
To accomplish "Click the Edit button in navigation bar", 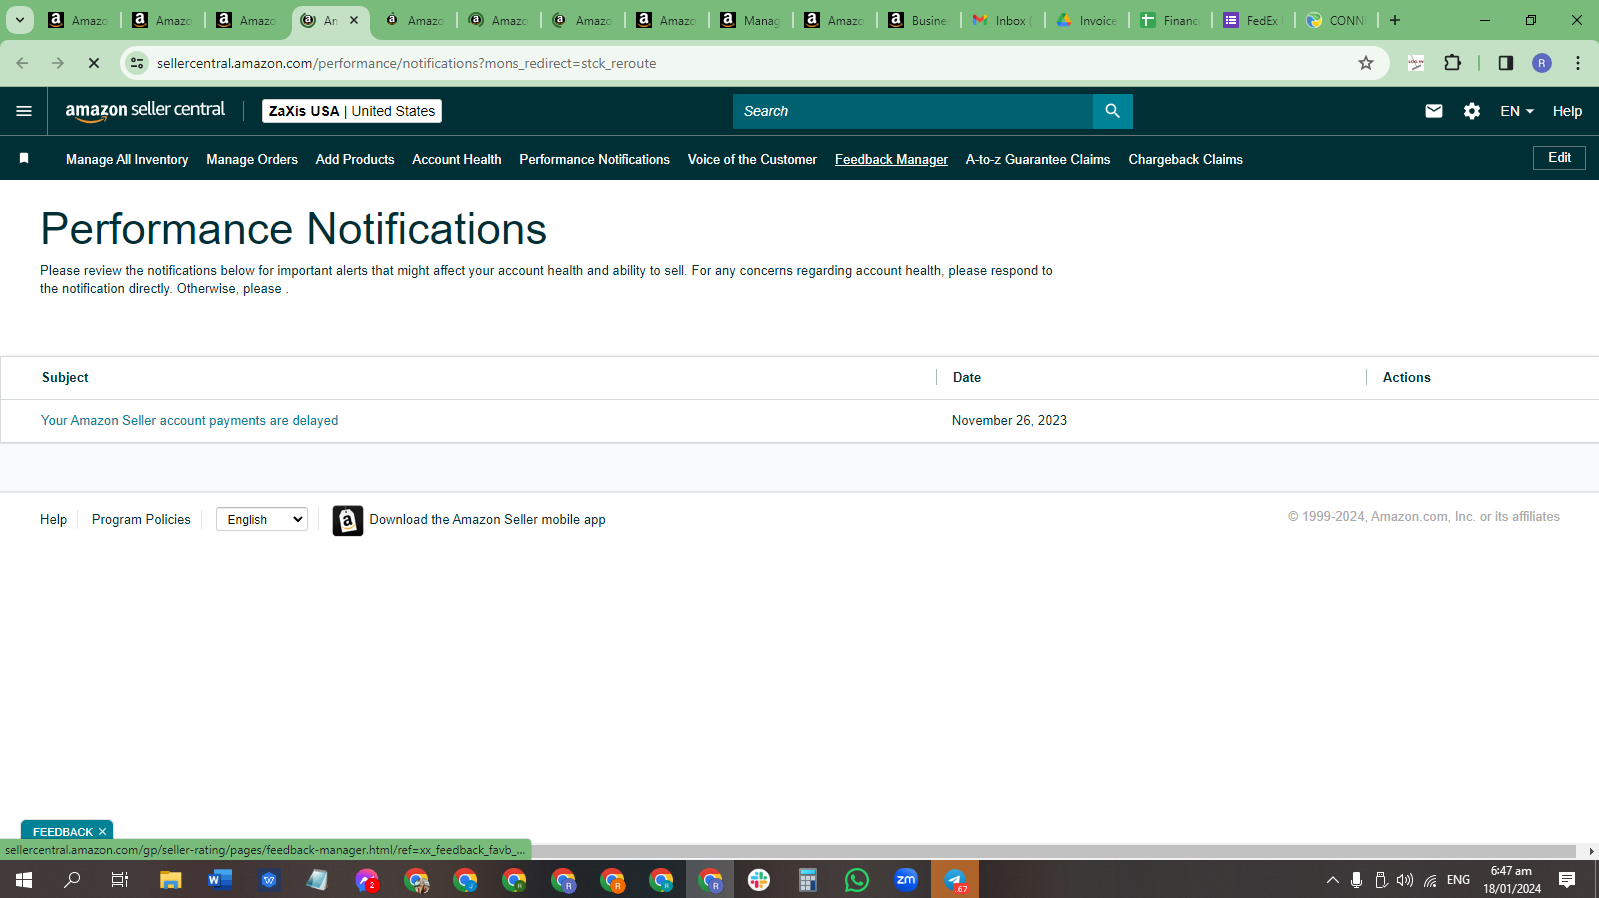I will click(1559, 158).
